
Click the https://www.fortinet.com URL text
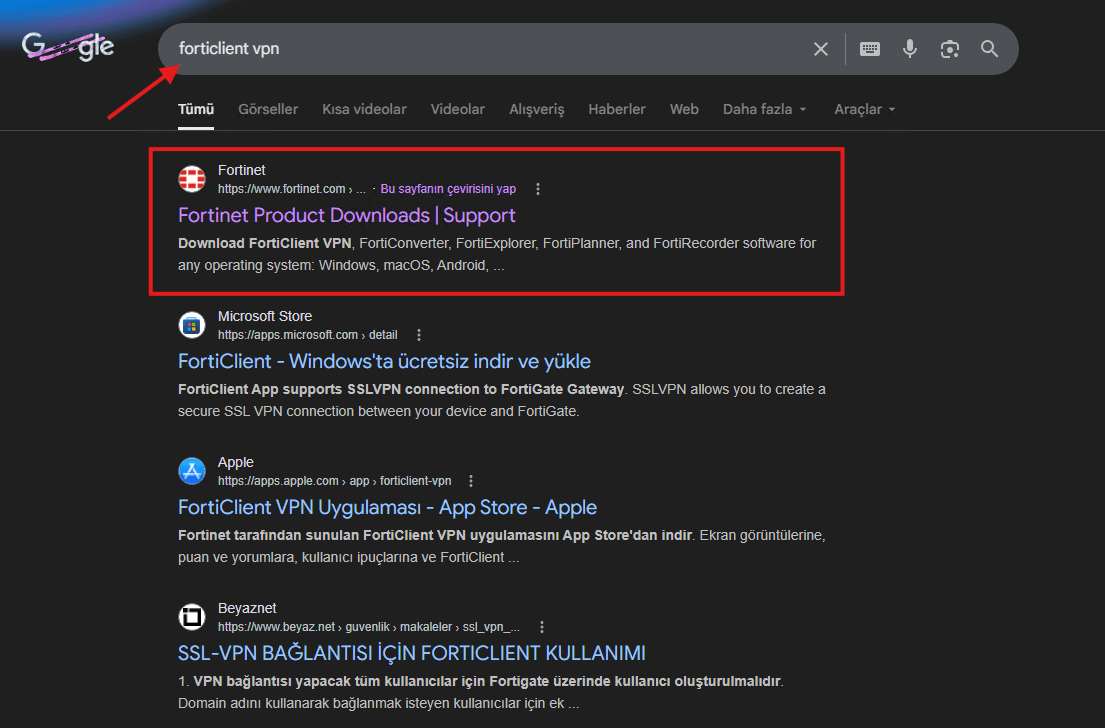tap(281, 189)
